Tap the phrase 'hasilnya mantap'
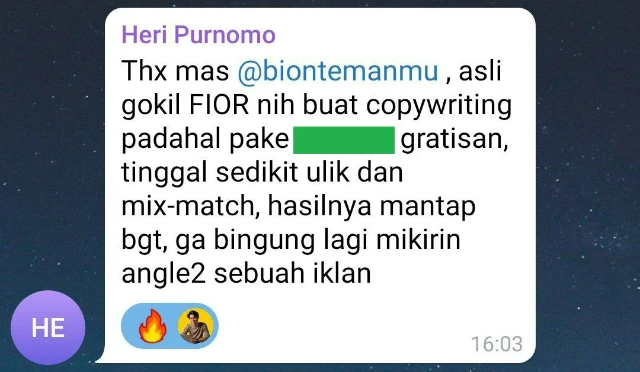640x372 pixels. click(x=371, y=207)
